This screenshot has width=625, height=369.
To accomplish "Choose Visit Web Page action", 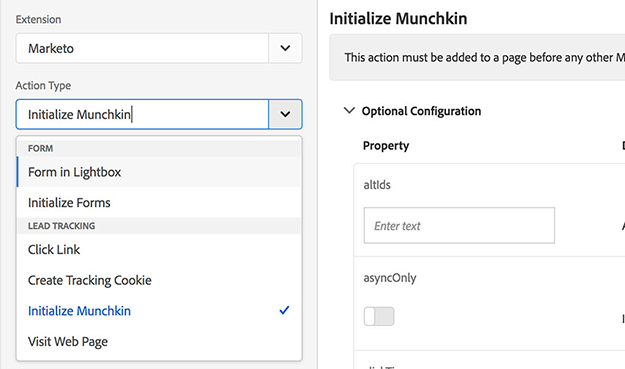I will click(x=159, y=342).
